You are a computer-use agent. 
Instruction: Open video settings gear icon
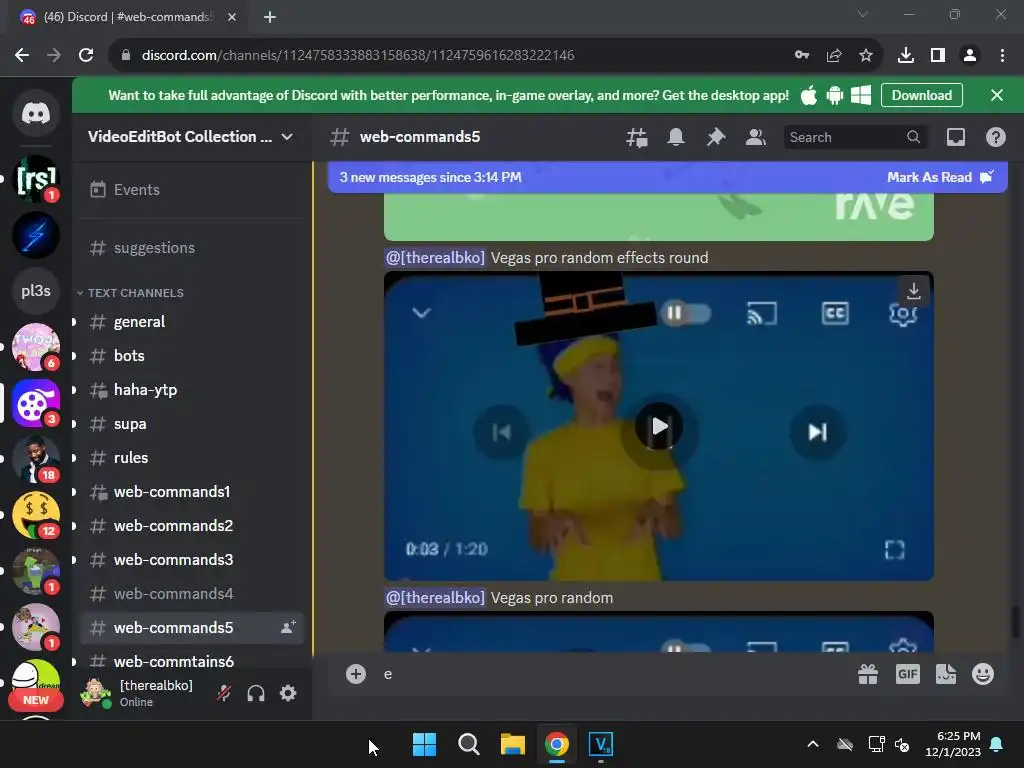pyautogui.click(x=903, y=314)
